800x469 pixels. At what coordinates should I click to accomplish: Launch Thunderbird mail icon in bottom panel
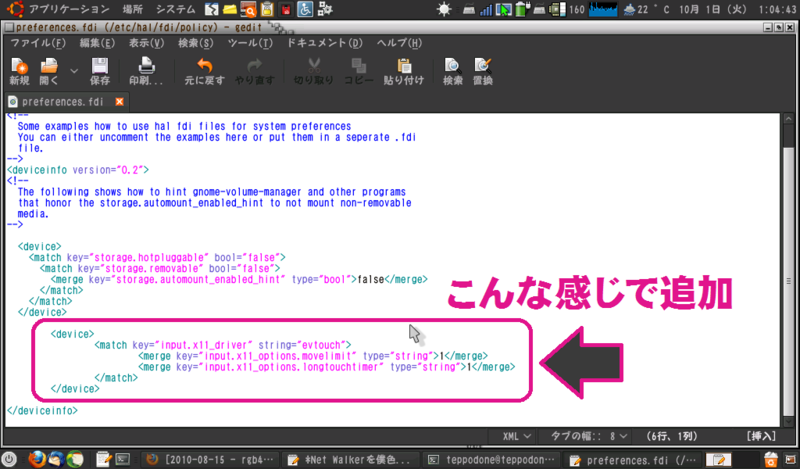point(56,459)
